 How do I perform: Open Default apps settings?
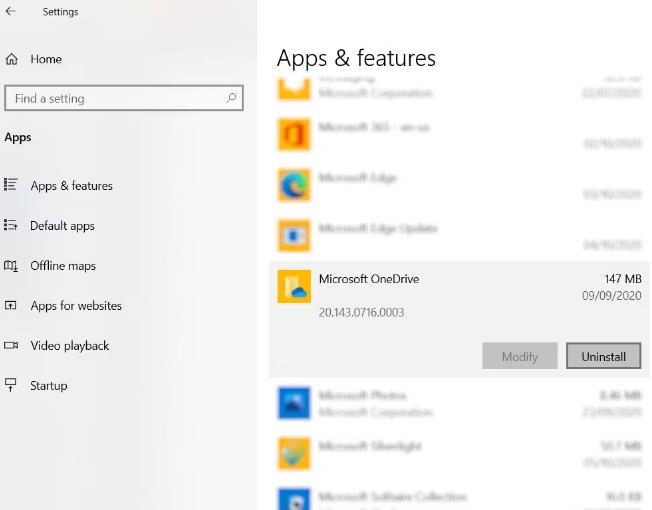[62, 226]
